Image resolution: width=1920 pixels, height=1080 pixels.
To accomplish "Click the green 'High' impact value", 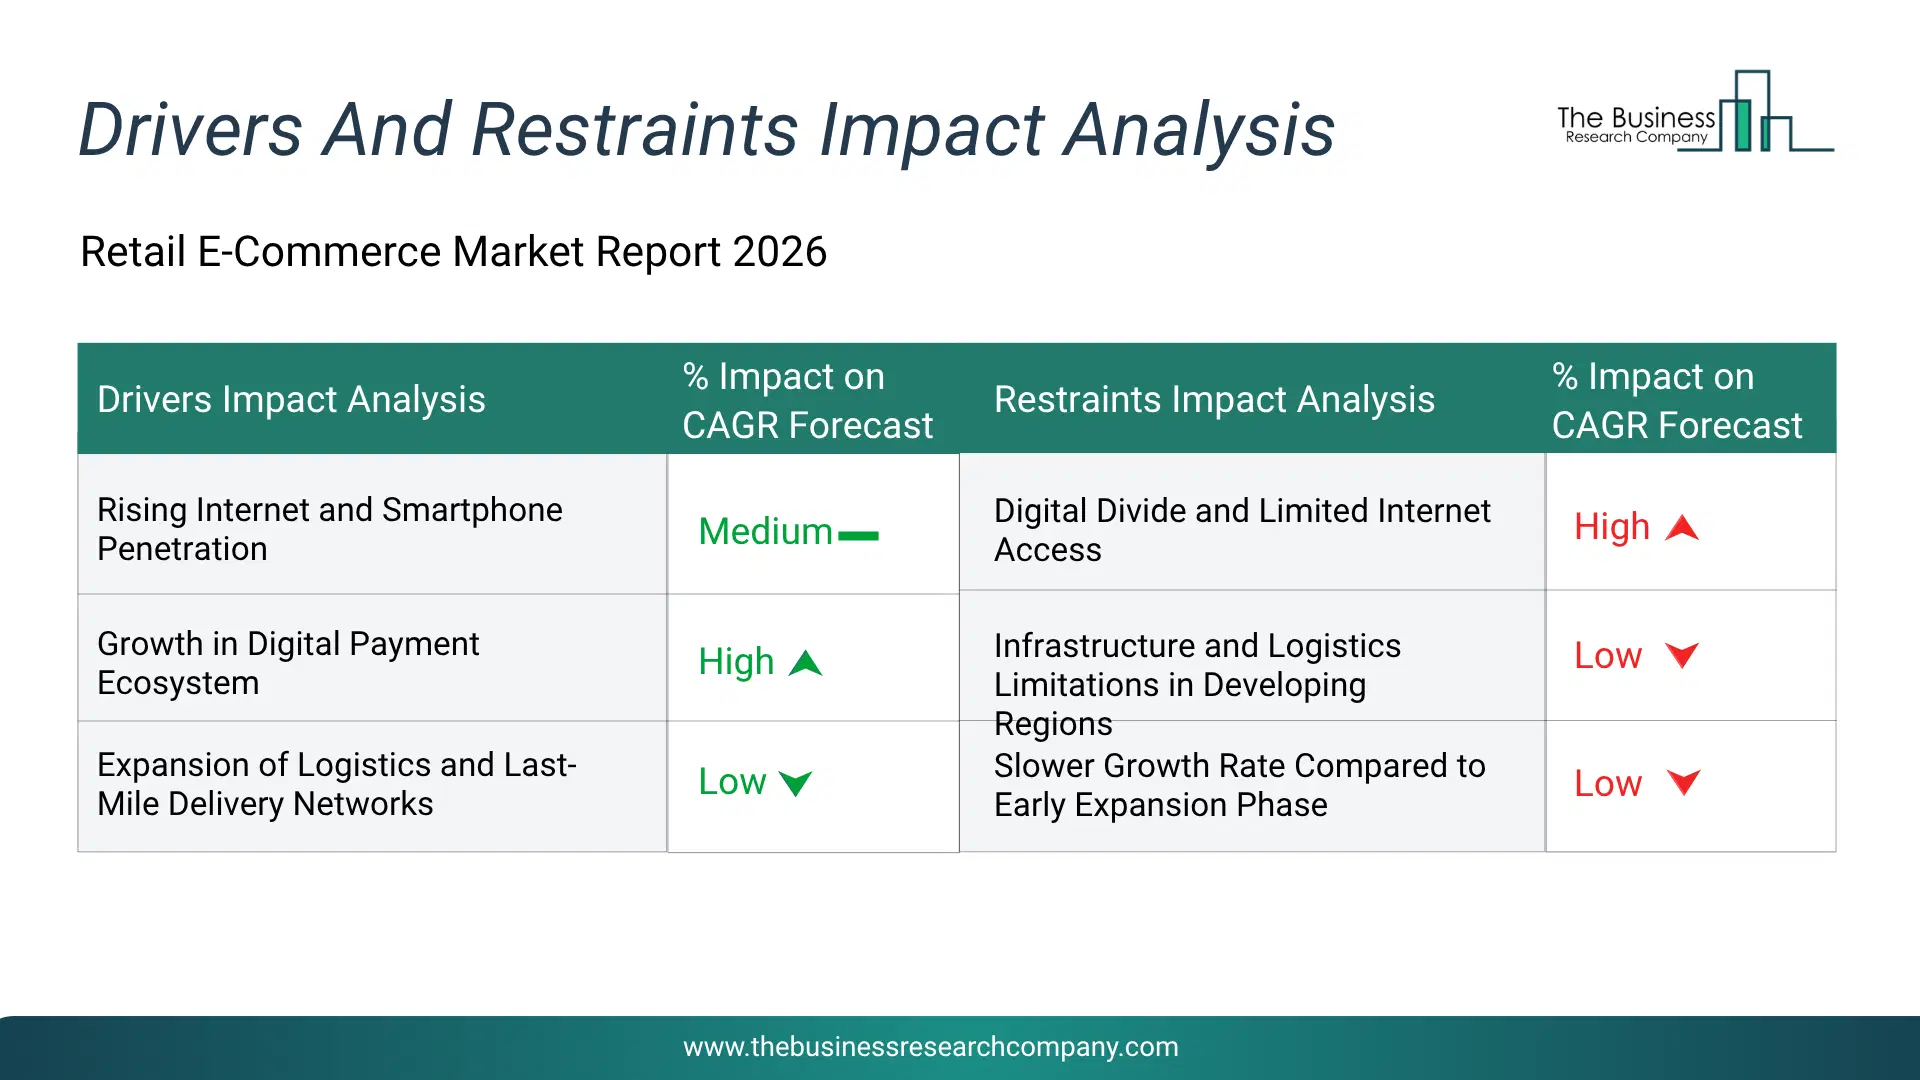I will 736,662.
